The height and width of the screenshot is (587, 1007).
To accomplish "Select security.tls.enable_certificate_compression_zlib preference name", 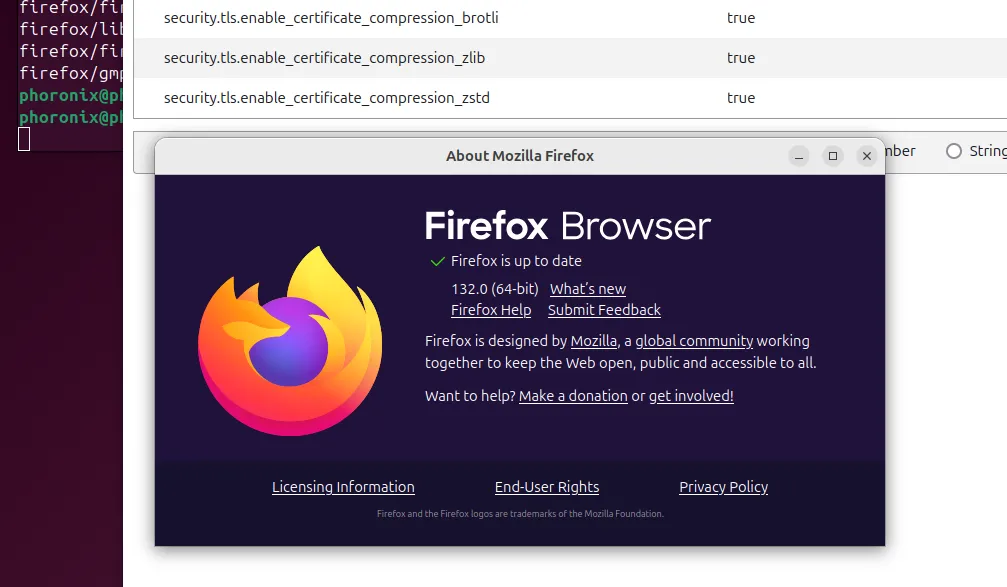I will tap(324, 58).
